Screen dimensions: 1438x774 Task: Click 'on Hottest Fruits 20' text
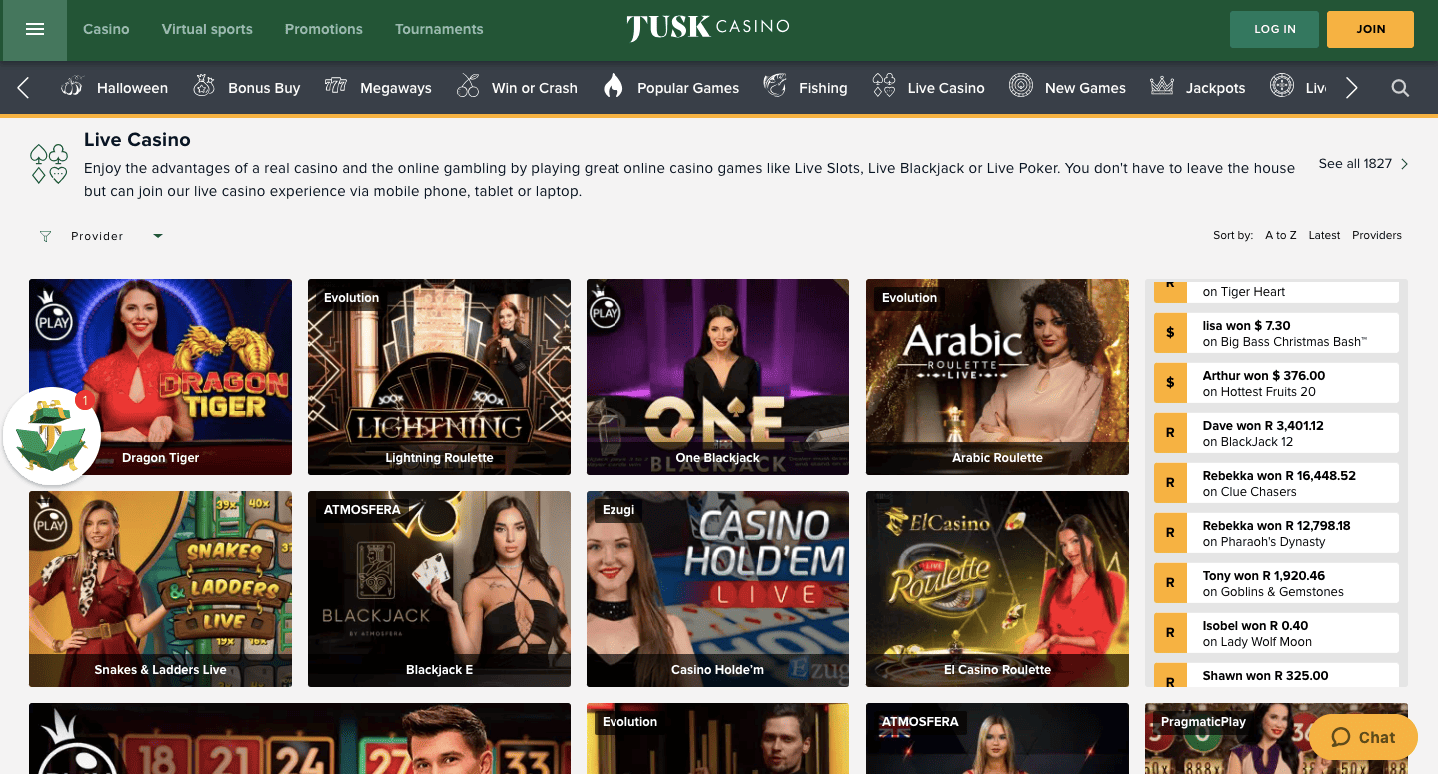click(x=1259, y=392)
